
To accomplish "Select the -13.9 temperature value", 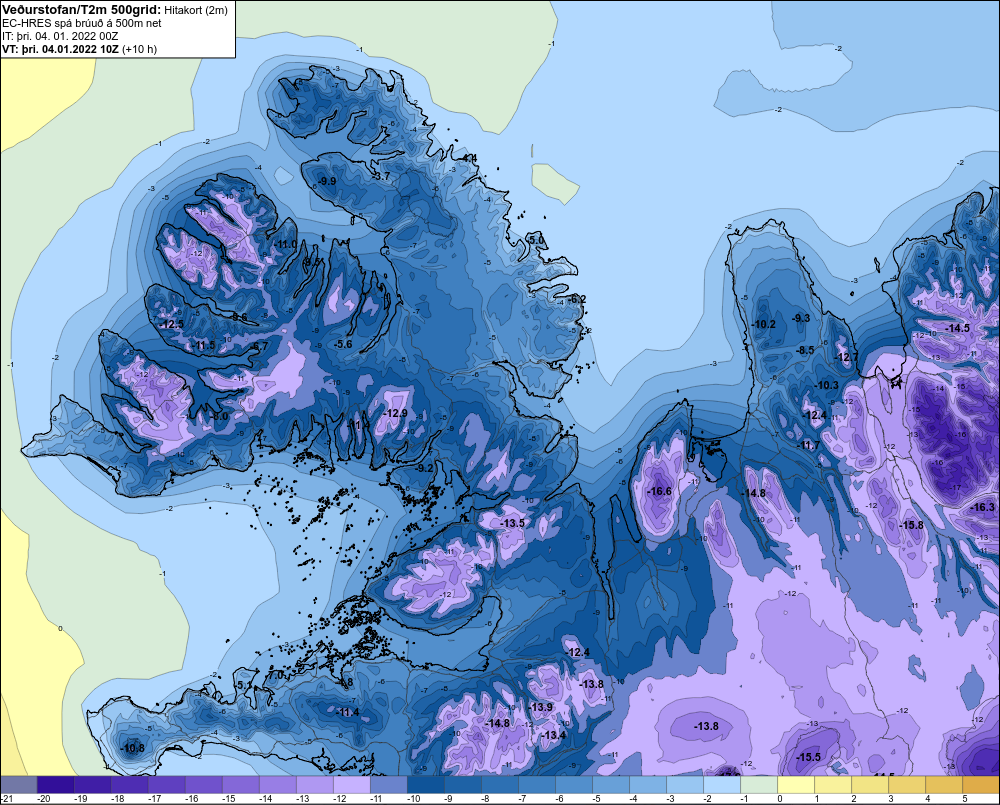I will pos(541,707).
